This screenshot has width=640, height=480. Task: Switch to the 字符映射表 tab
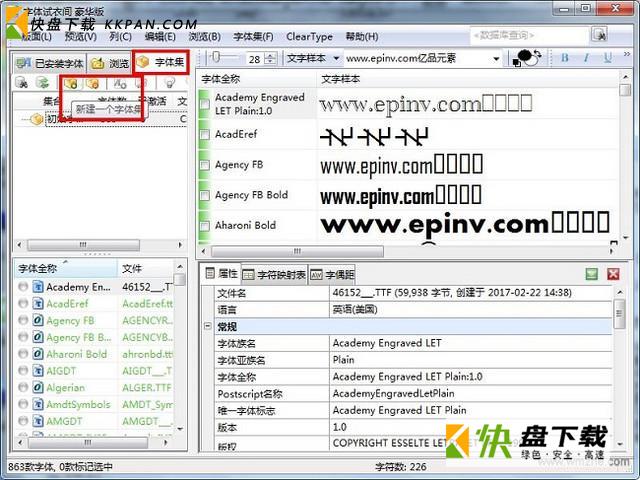274,275
